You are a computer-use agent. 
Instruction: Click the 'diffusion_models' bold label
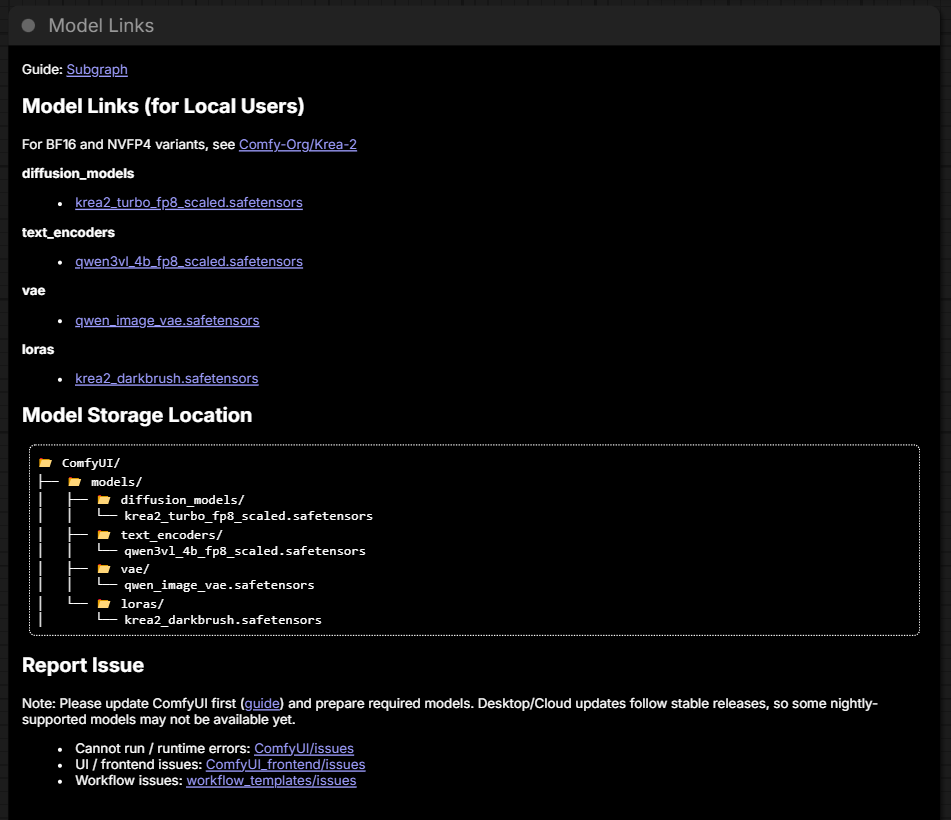pos(78,173)
